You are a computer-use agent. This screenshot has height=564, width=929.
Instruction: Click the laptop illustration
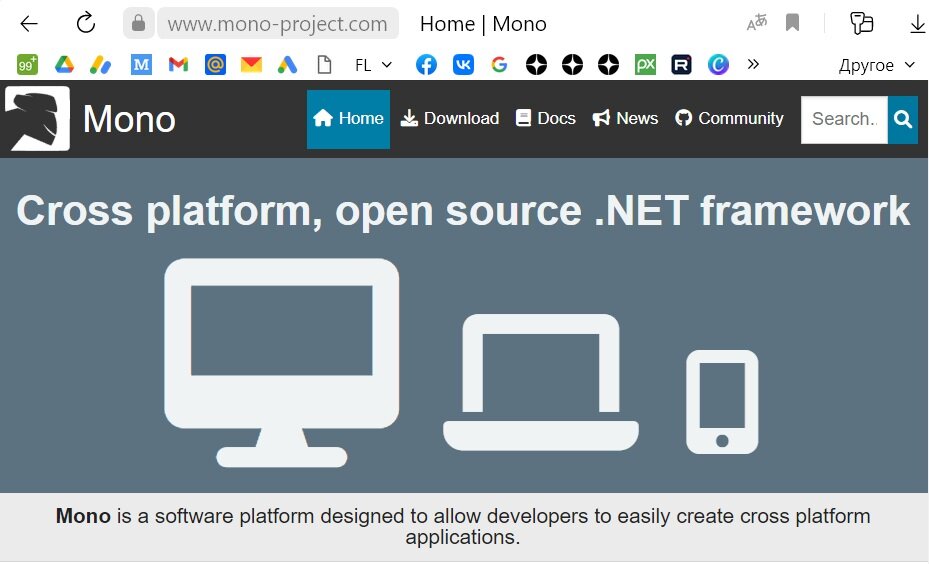coord(541,382)
